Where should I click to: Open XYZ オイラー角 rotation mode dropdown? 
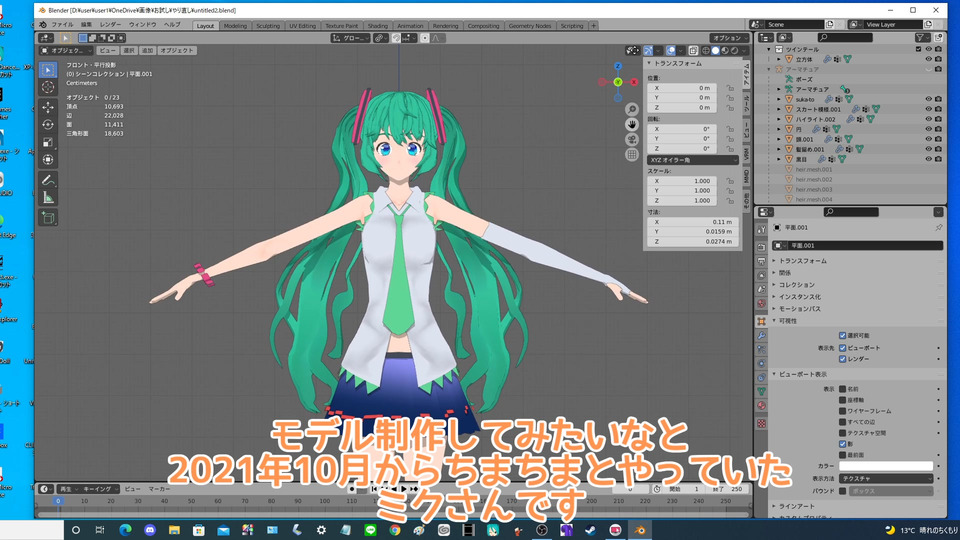click(693, 160)
